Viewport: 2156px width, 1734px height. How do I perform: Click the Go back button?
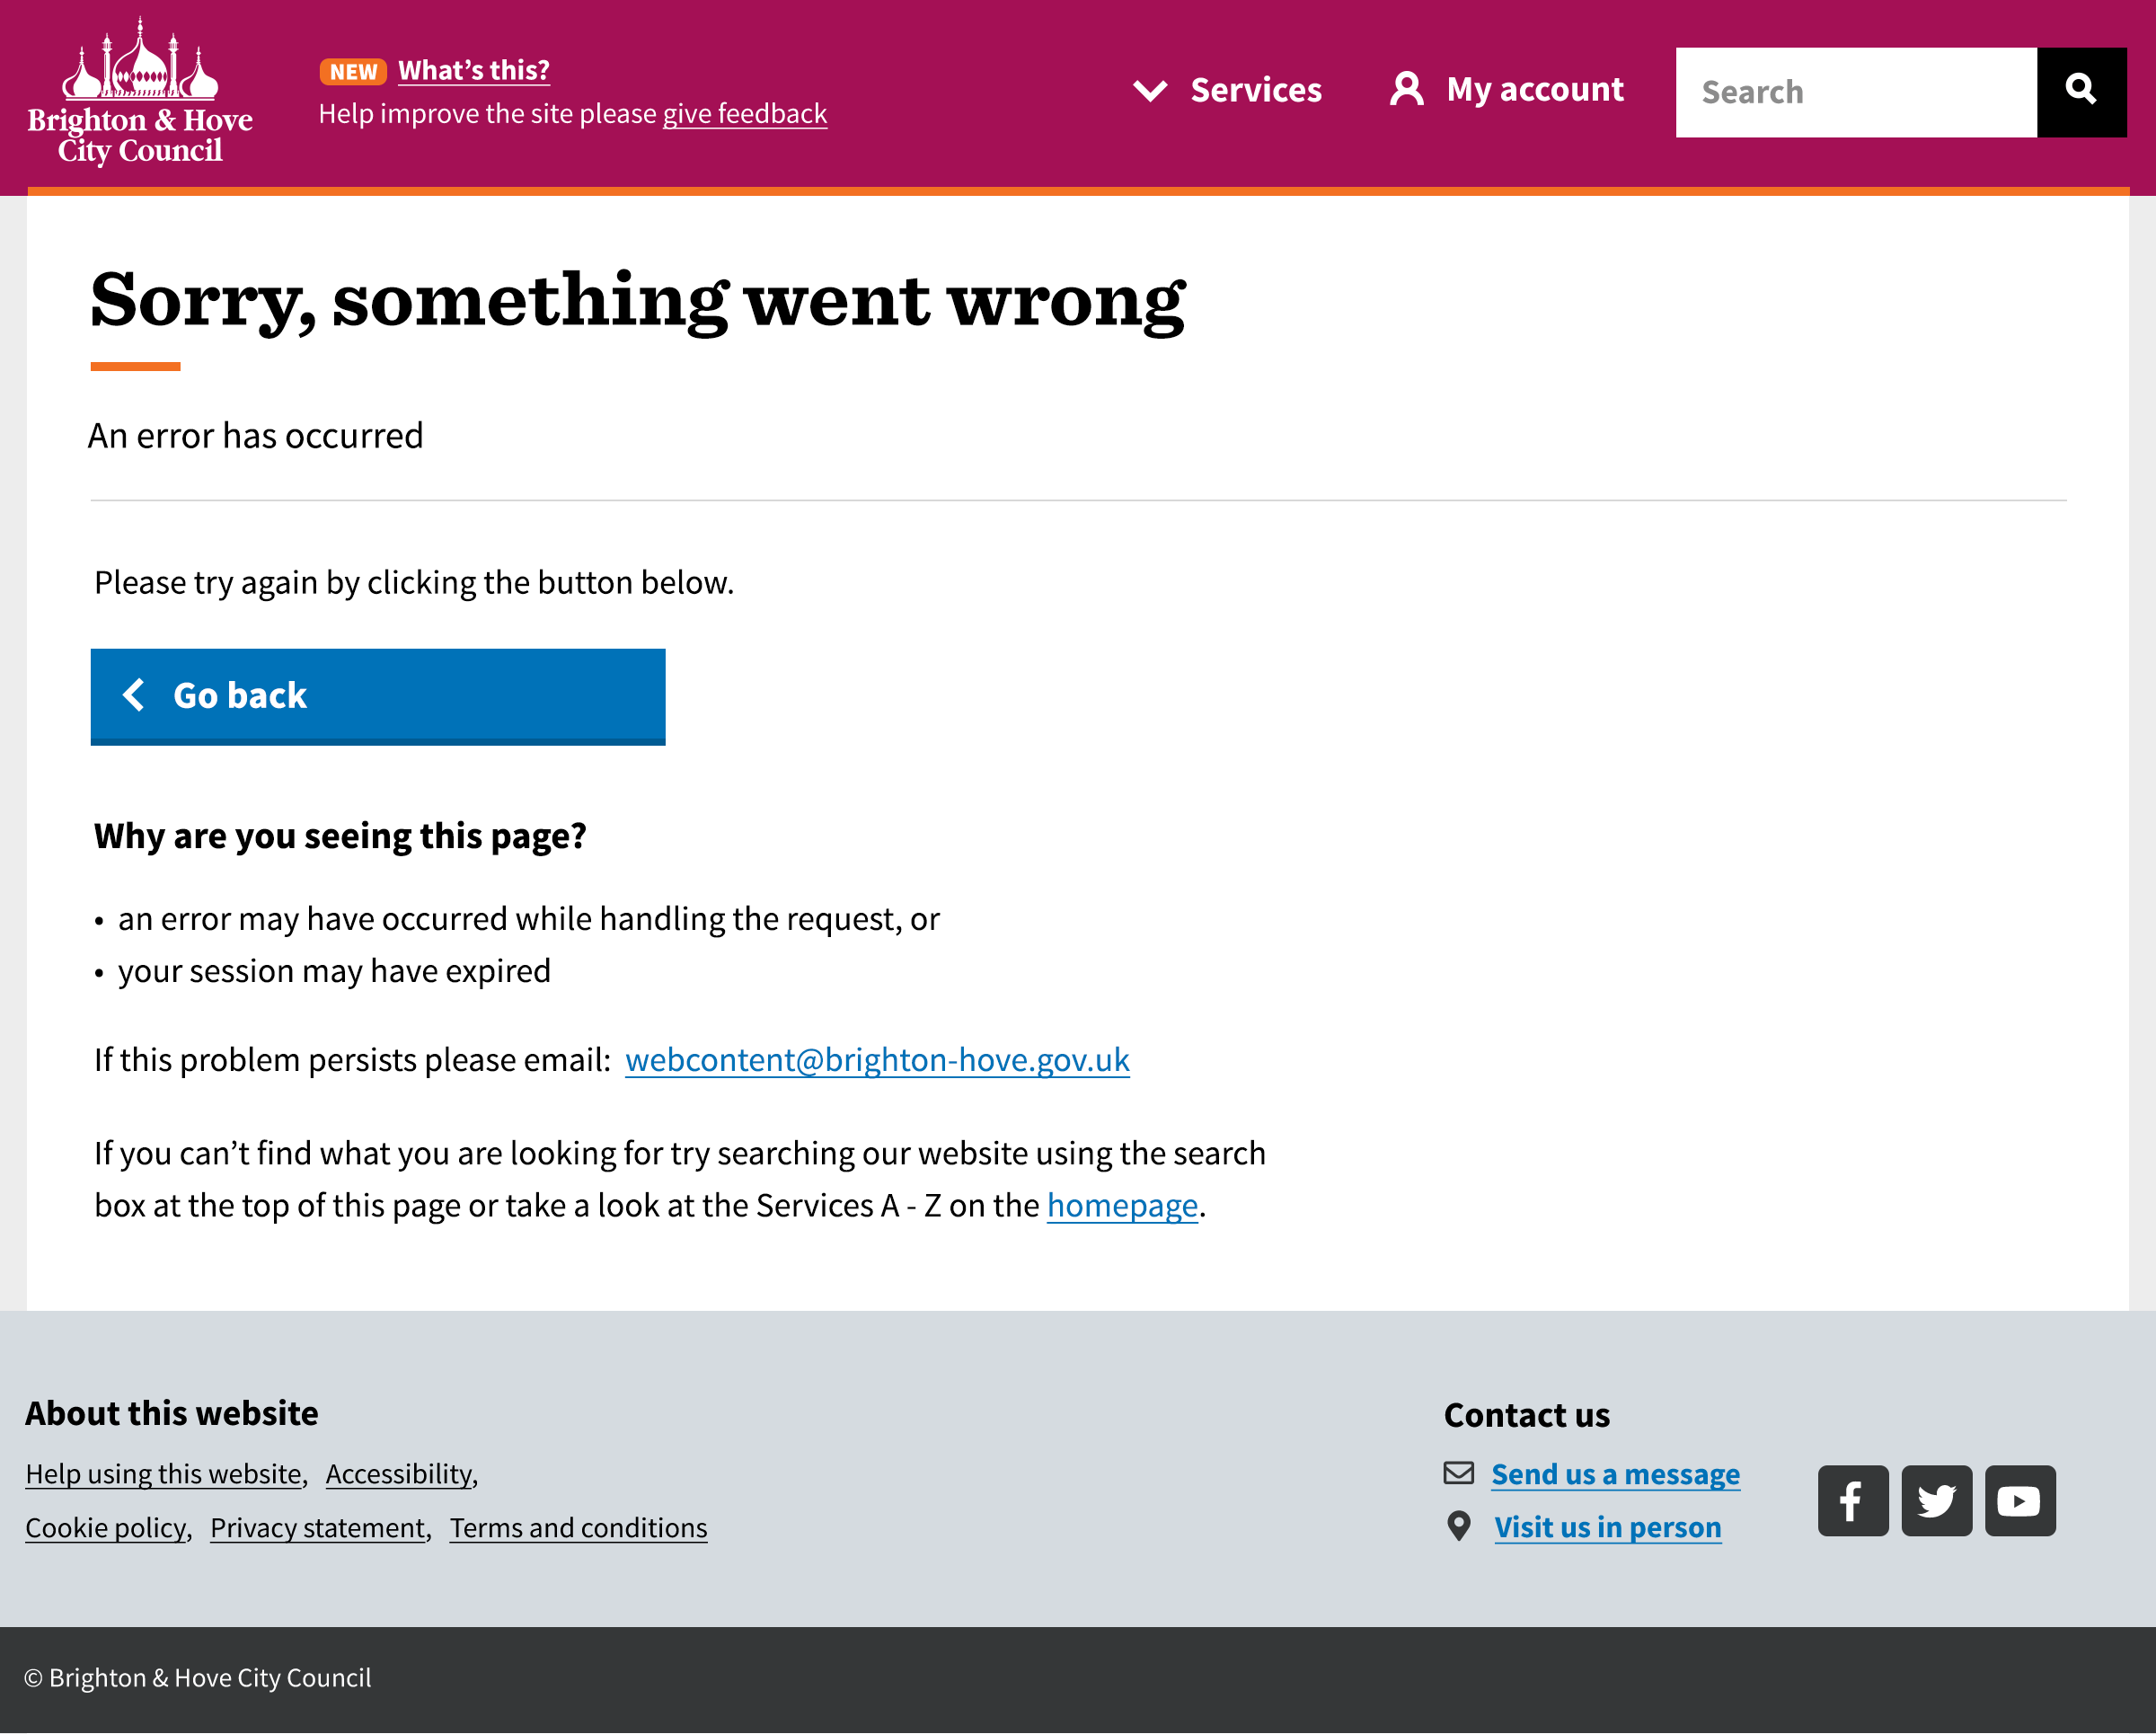[x=377, y=696]
